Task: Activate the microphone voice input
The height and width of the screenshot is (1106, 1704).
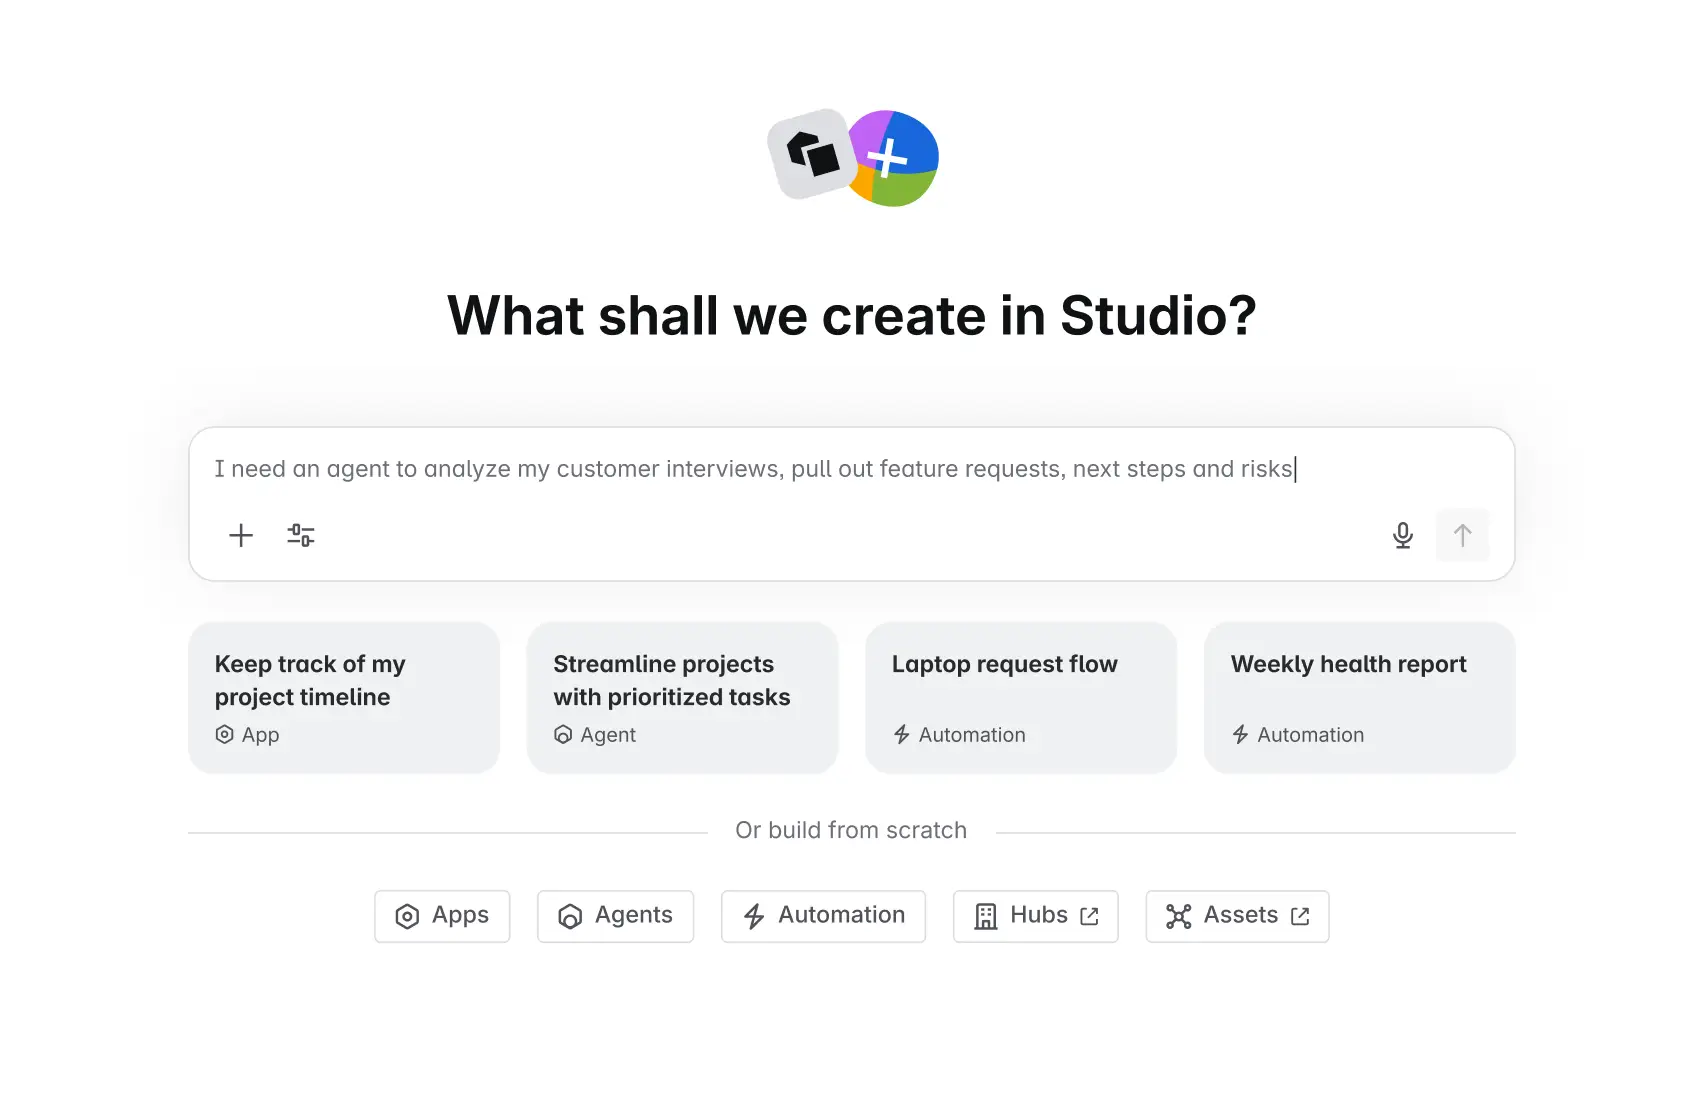Action: coord(1403,535)
